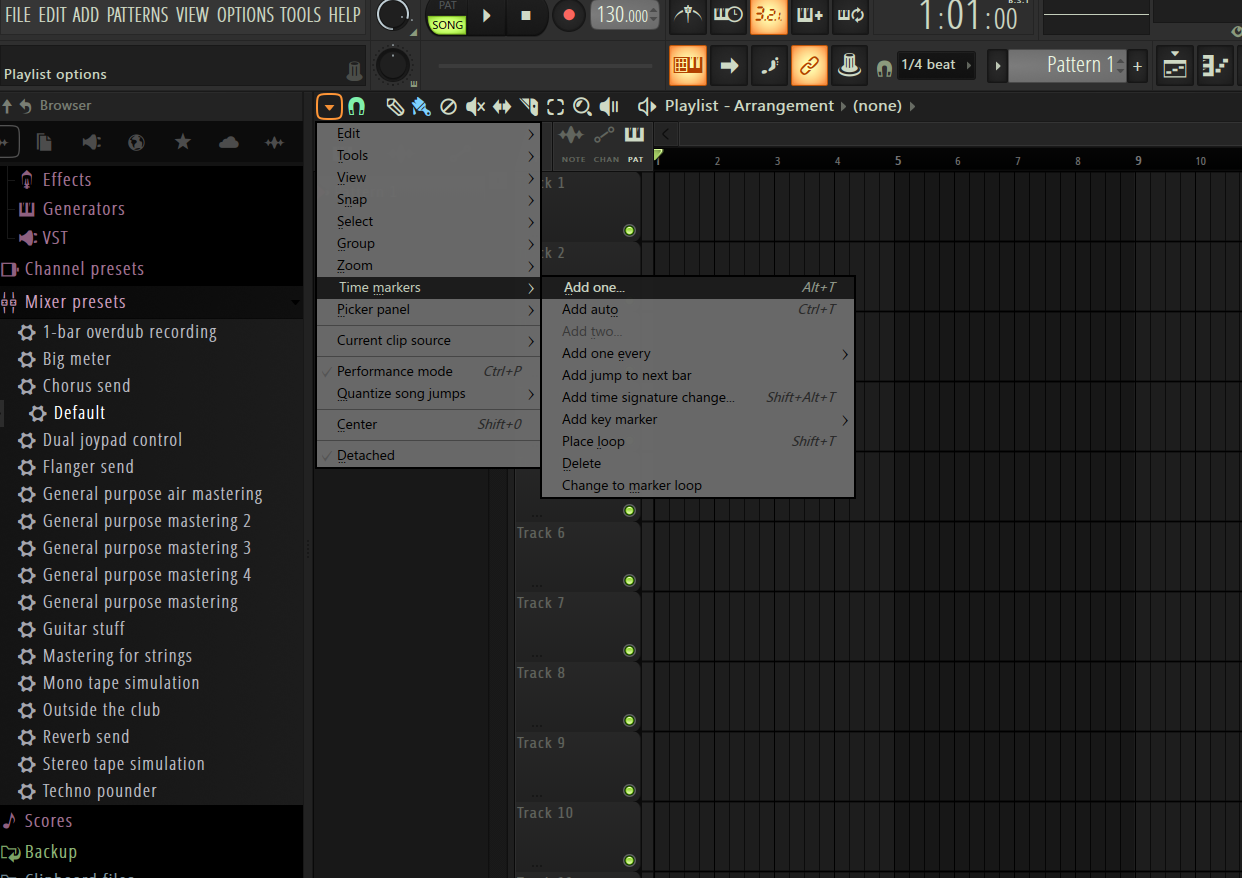1242x878 pixels.
Task: Open the HELP menu
Action: click(344, 15)
